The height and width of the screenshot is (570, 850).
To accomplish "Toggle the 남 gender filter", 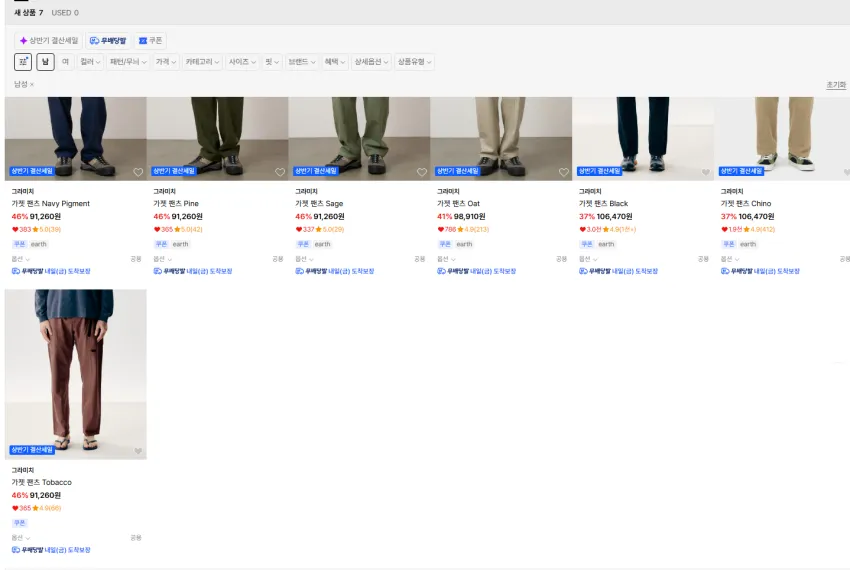I will tap(46, 62).
